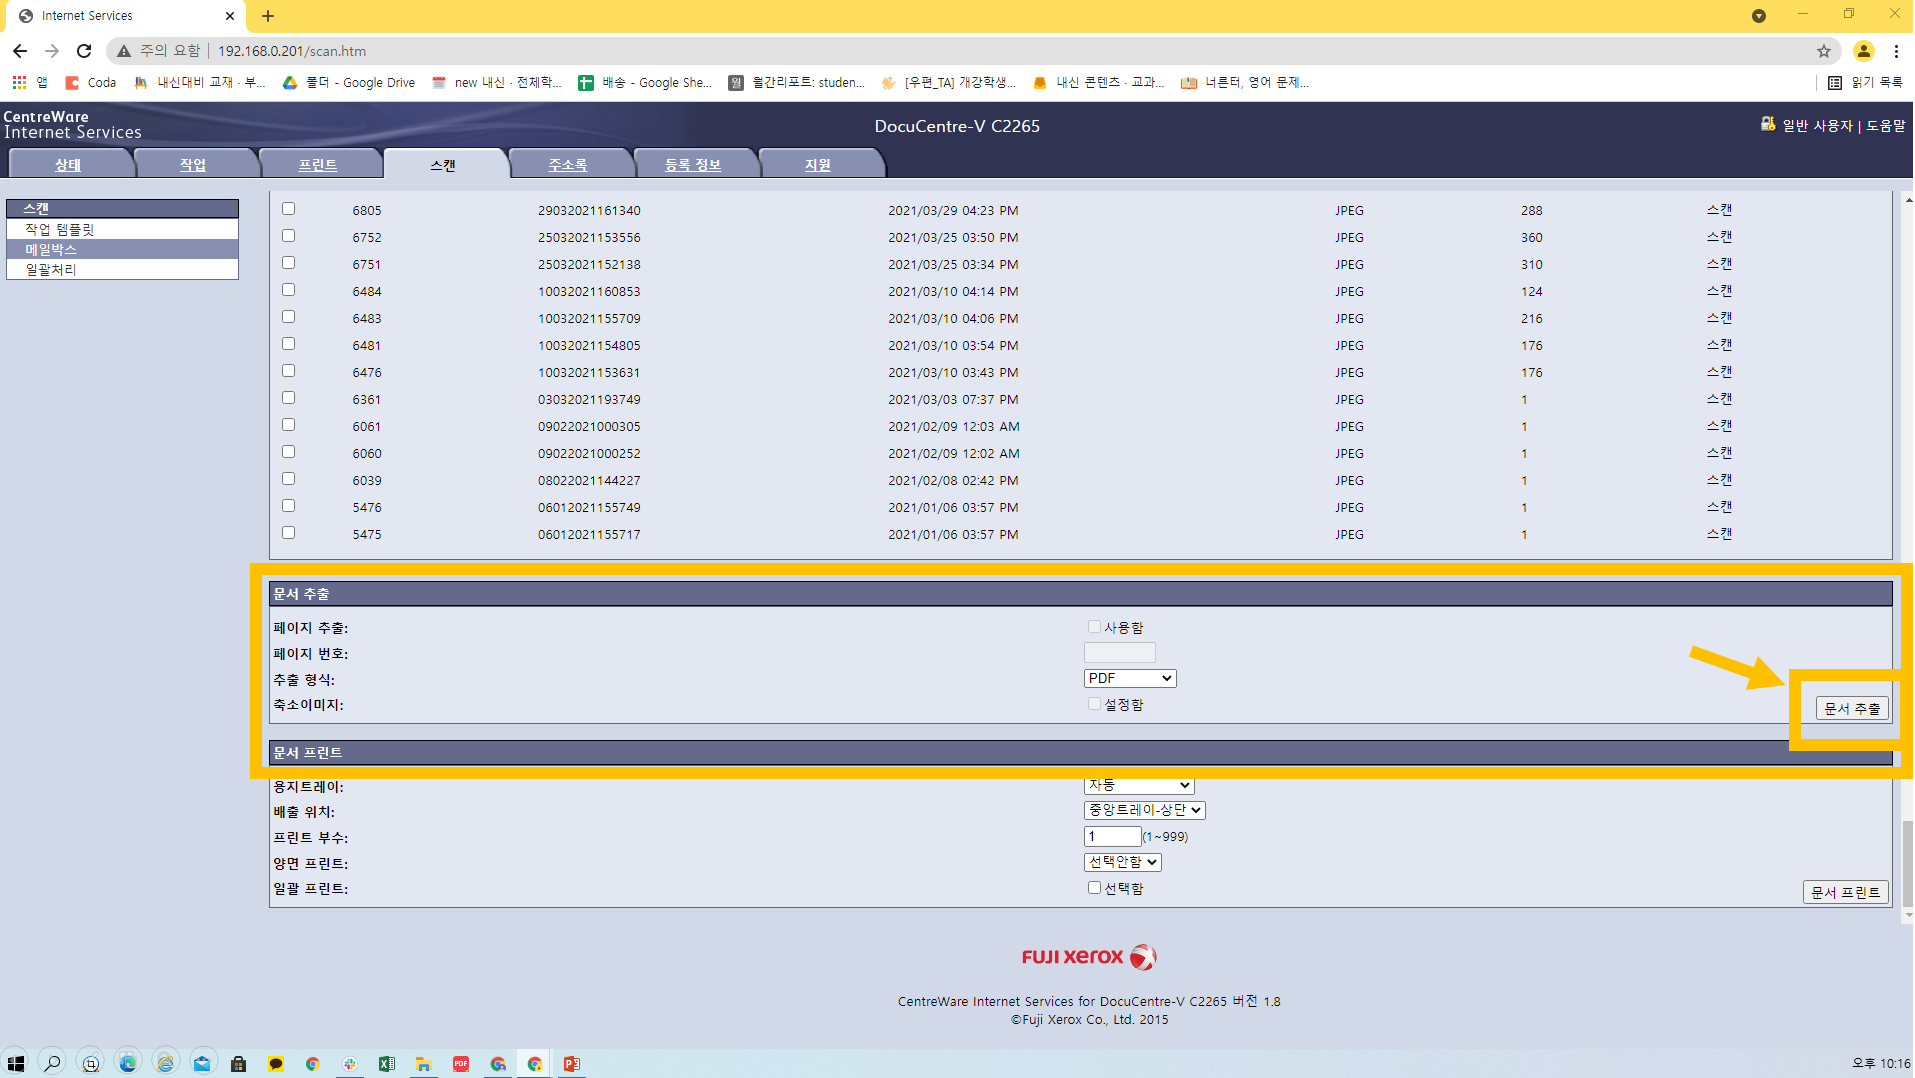Click the 문서 추출 button

1852,708
